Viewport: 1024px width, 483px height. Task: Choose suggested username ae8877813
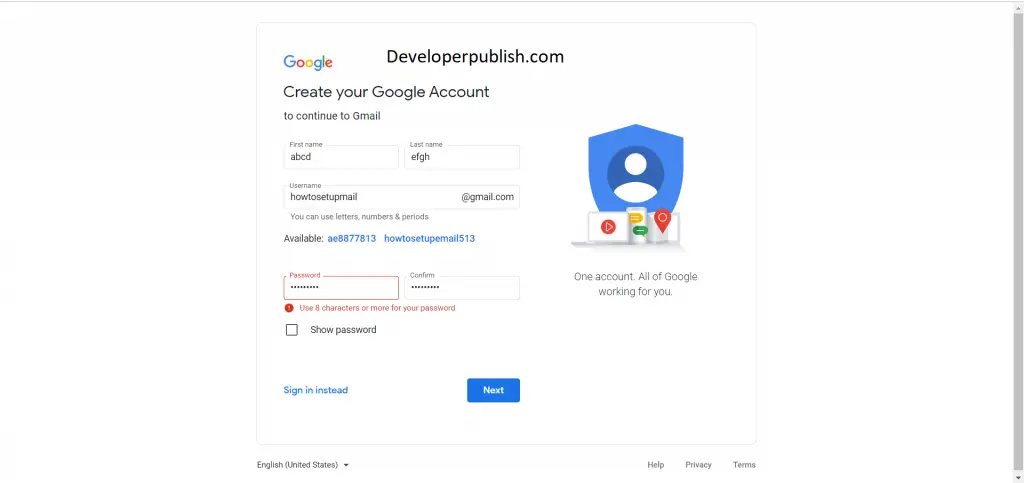351,238
